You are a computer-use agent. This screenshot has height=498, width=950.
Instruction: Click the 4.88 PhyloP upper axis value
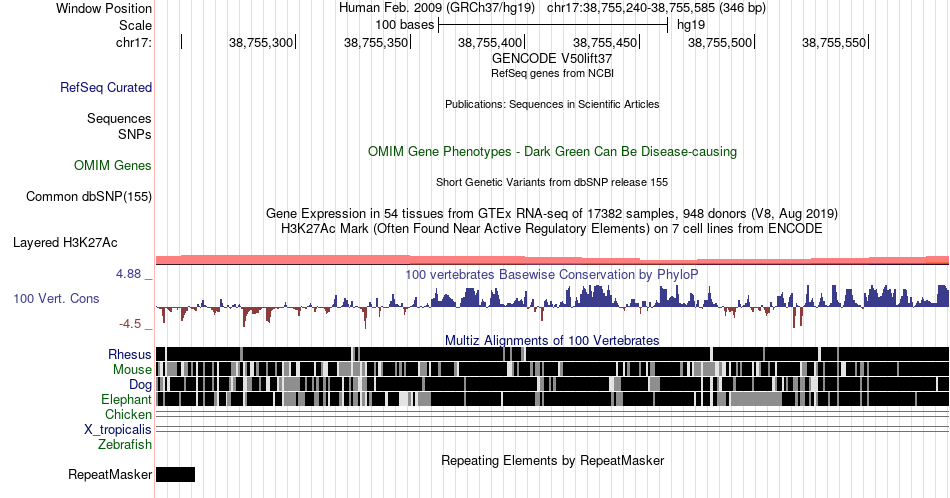(x=128, y=274)
